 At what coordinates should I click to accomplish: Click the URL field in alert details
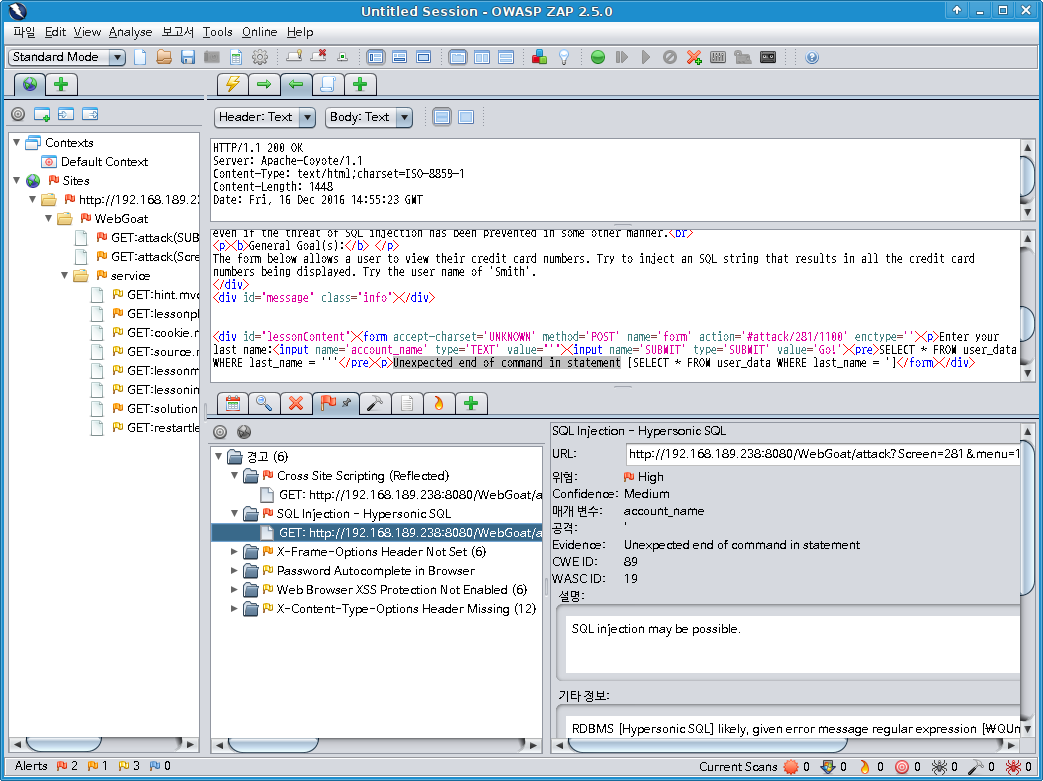[822, 454]
